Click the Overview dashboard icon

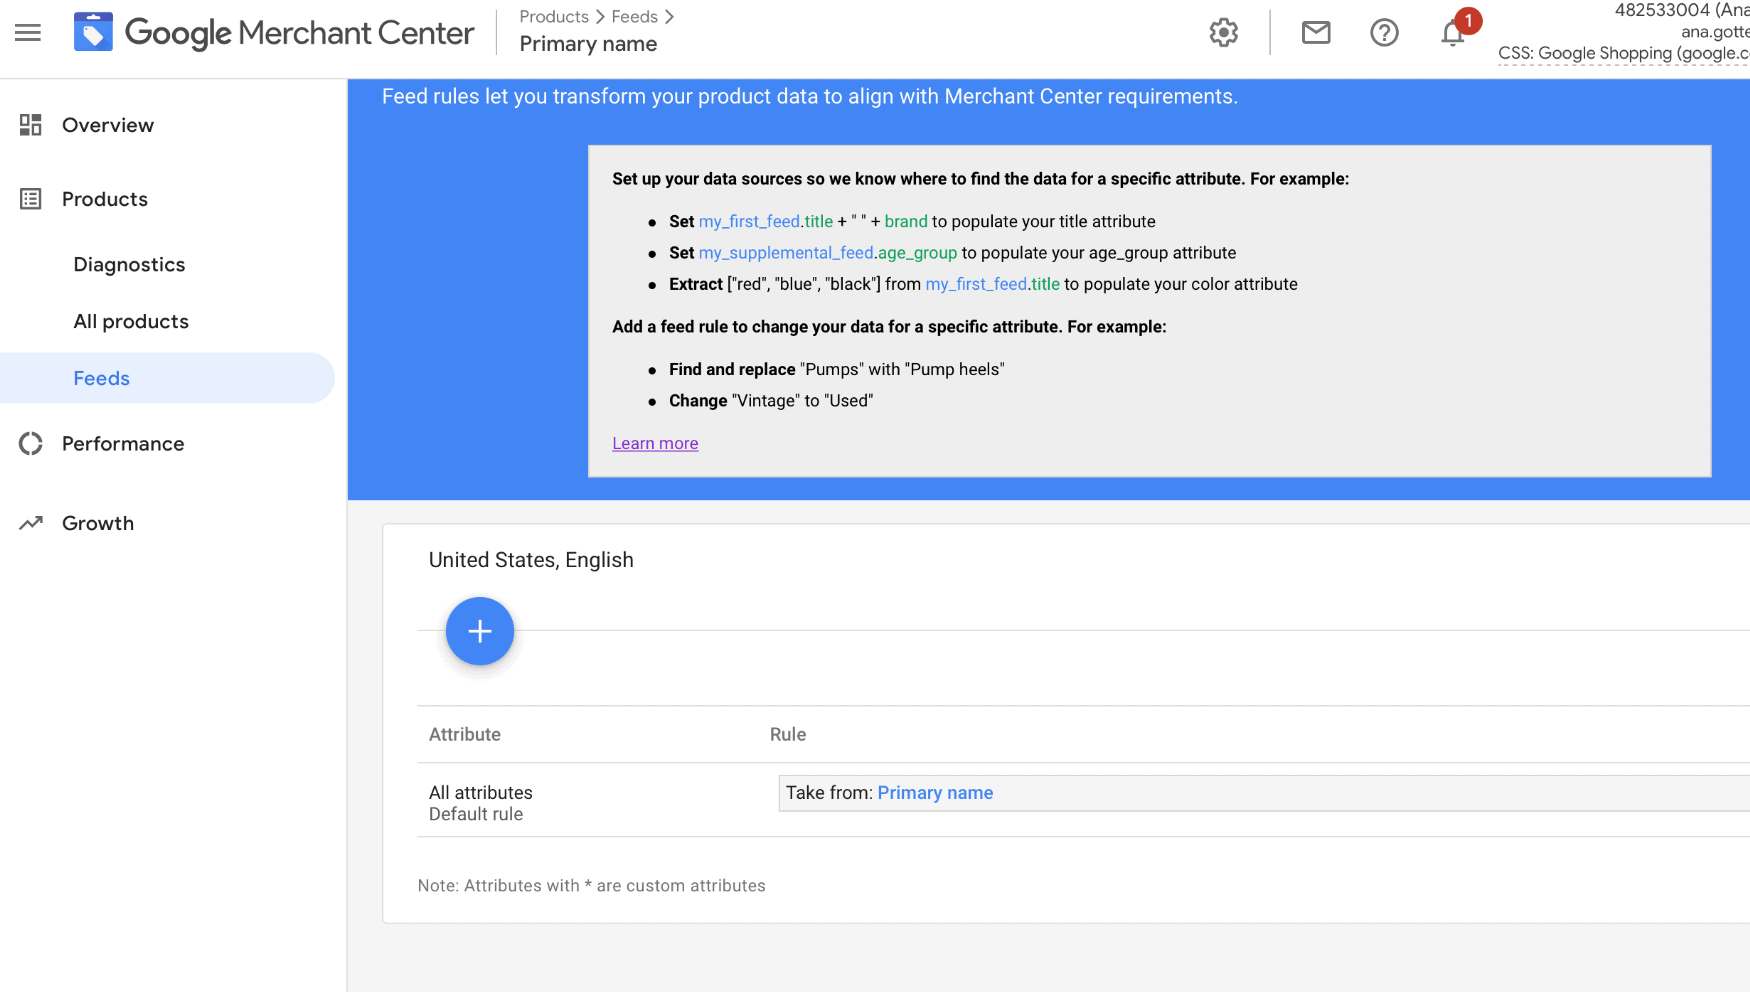tap(31, 125)
